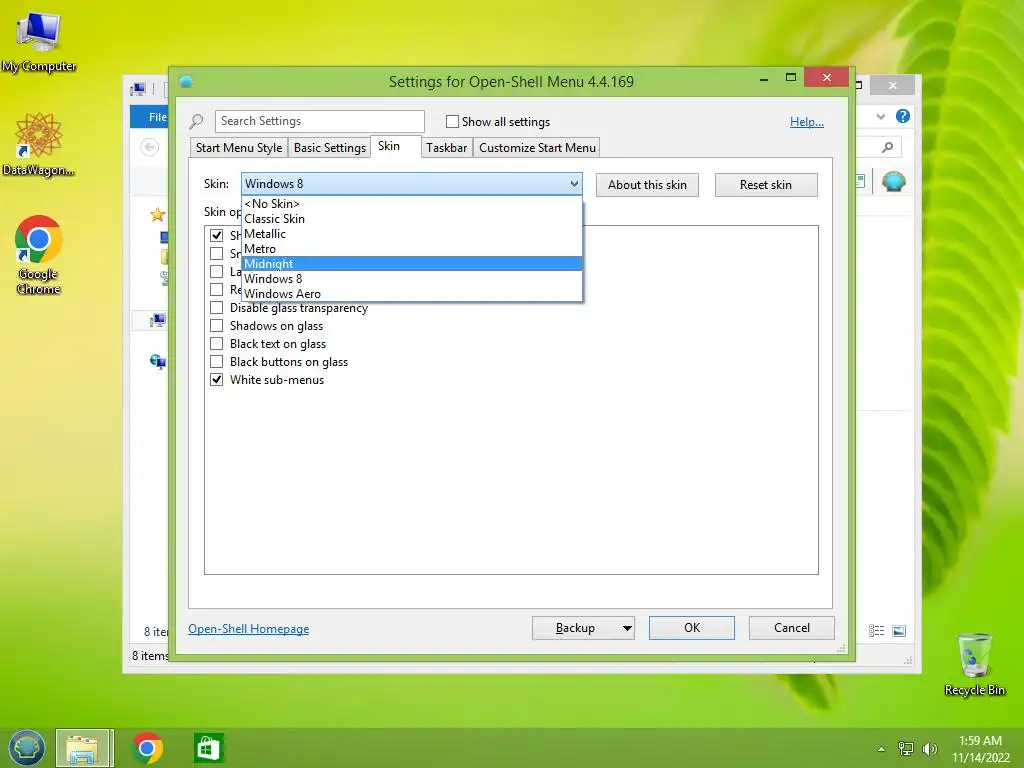Click the Open-Shell settings window title icon

pyautogui.click(x=186, y=81)
